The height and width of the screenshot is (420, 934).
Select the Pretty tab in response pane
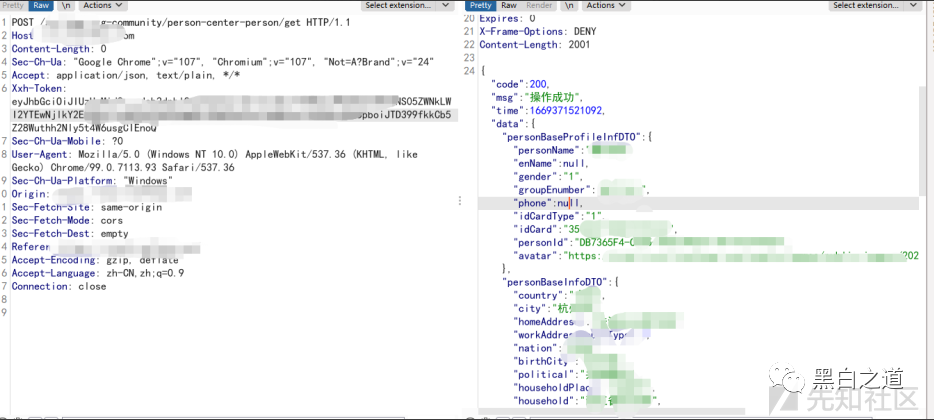tap(481, 6)
